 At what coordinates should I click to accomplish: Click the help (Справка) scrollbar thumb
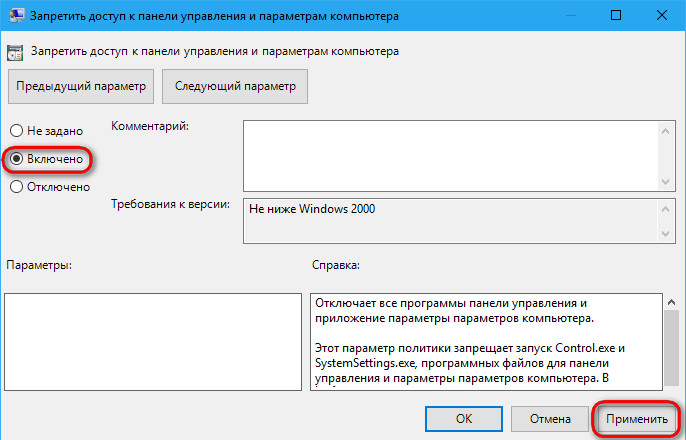(x=672, y=348)
